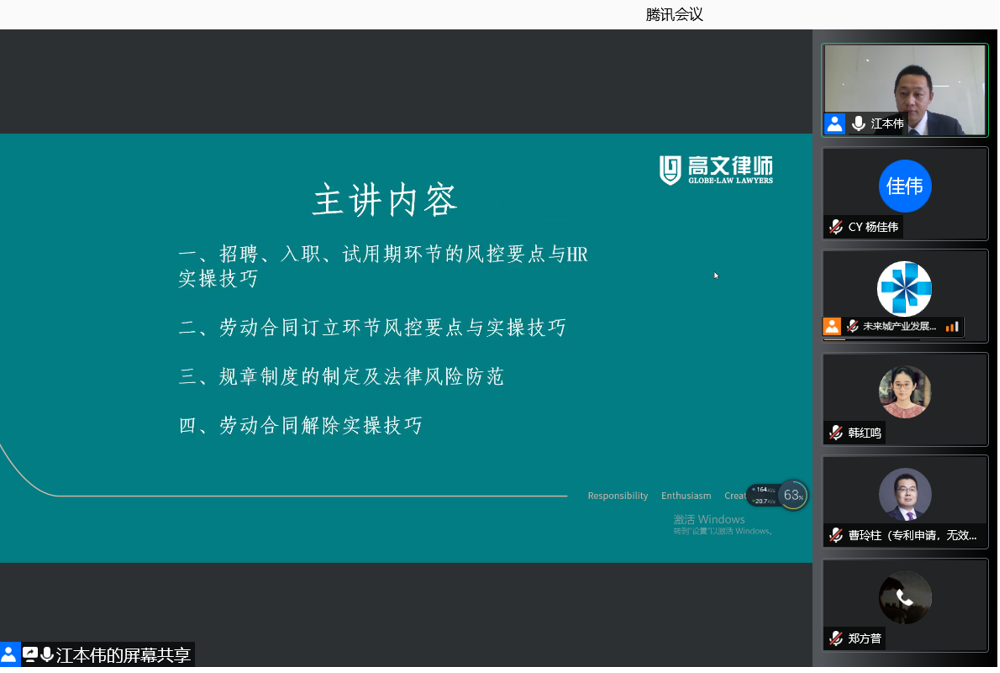
Task: Click the microphone icon beside the name 江本伟 on the video tile
Action: click(858, 123)
